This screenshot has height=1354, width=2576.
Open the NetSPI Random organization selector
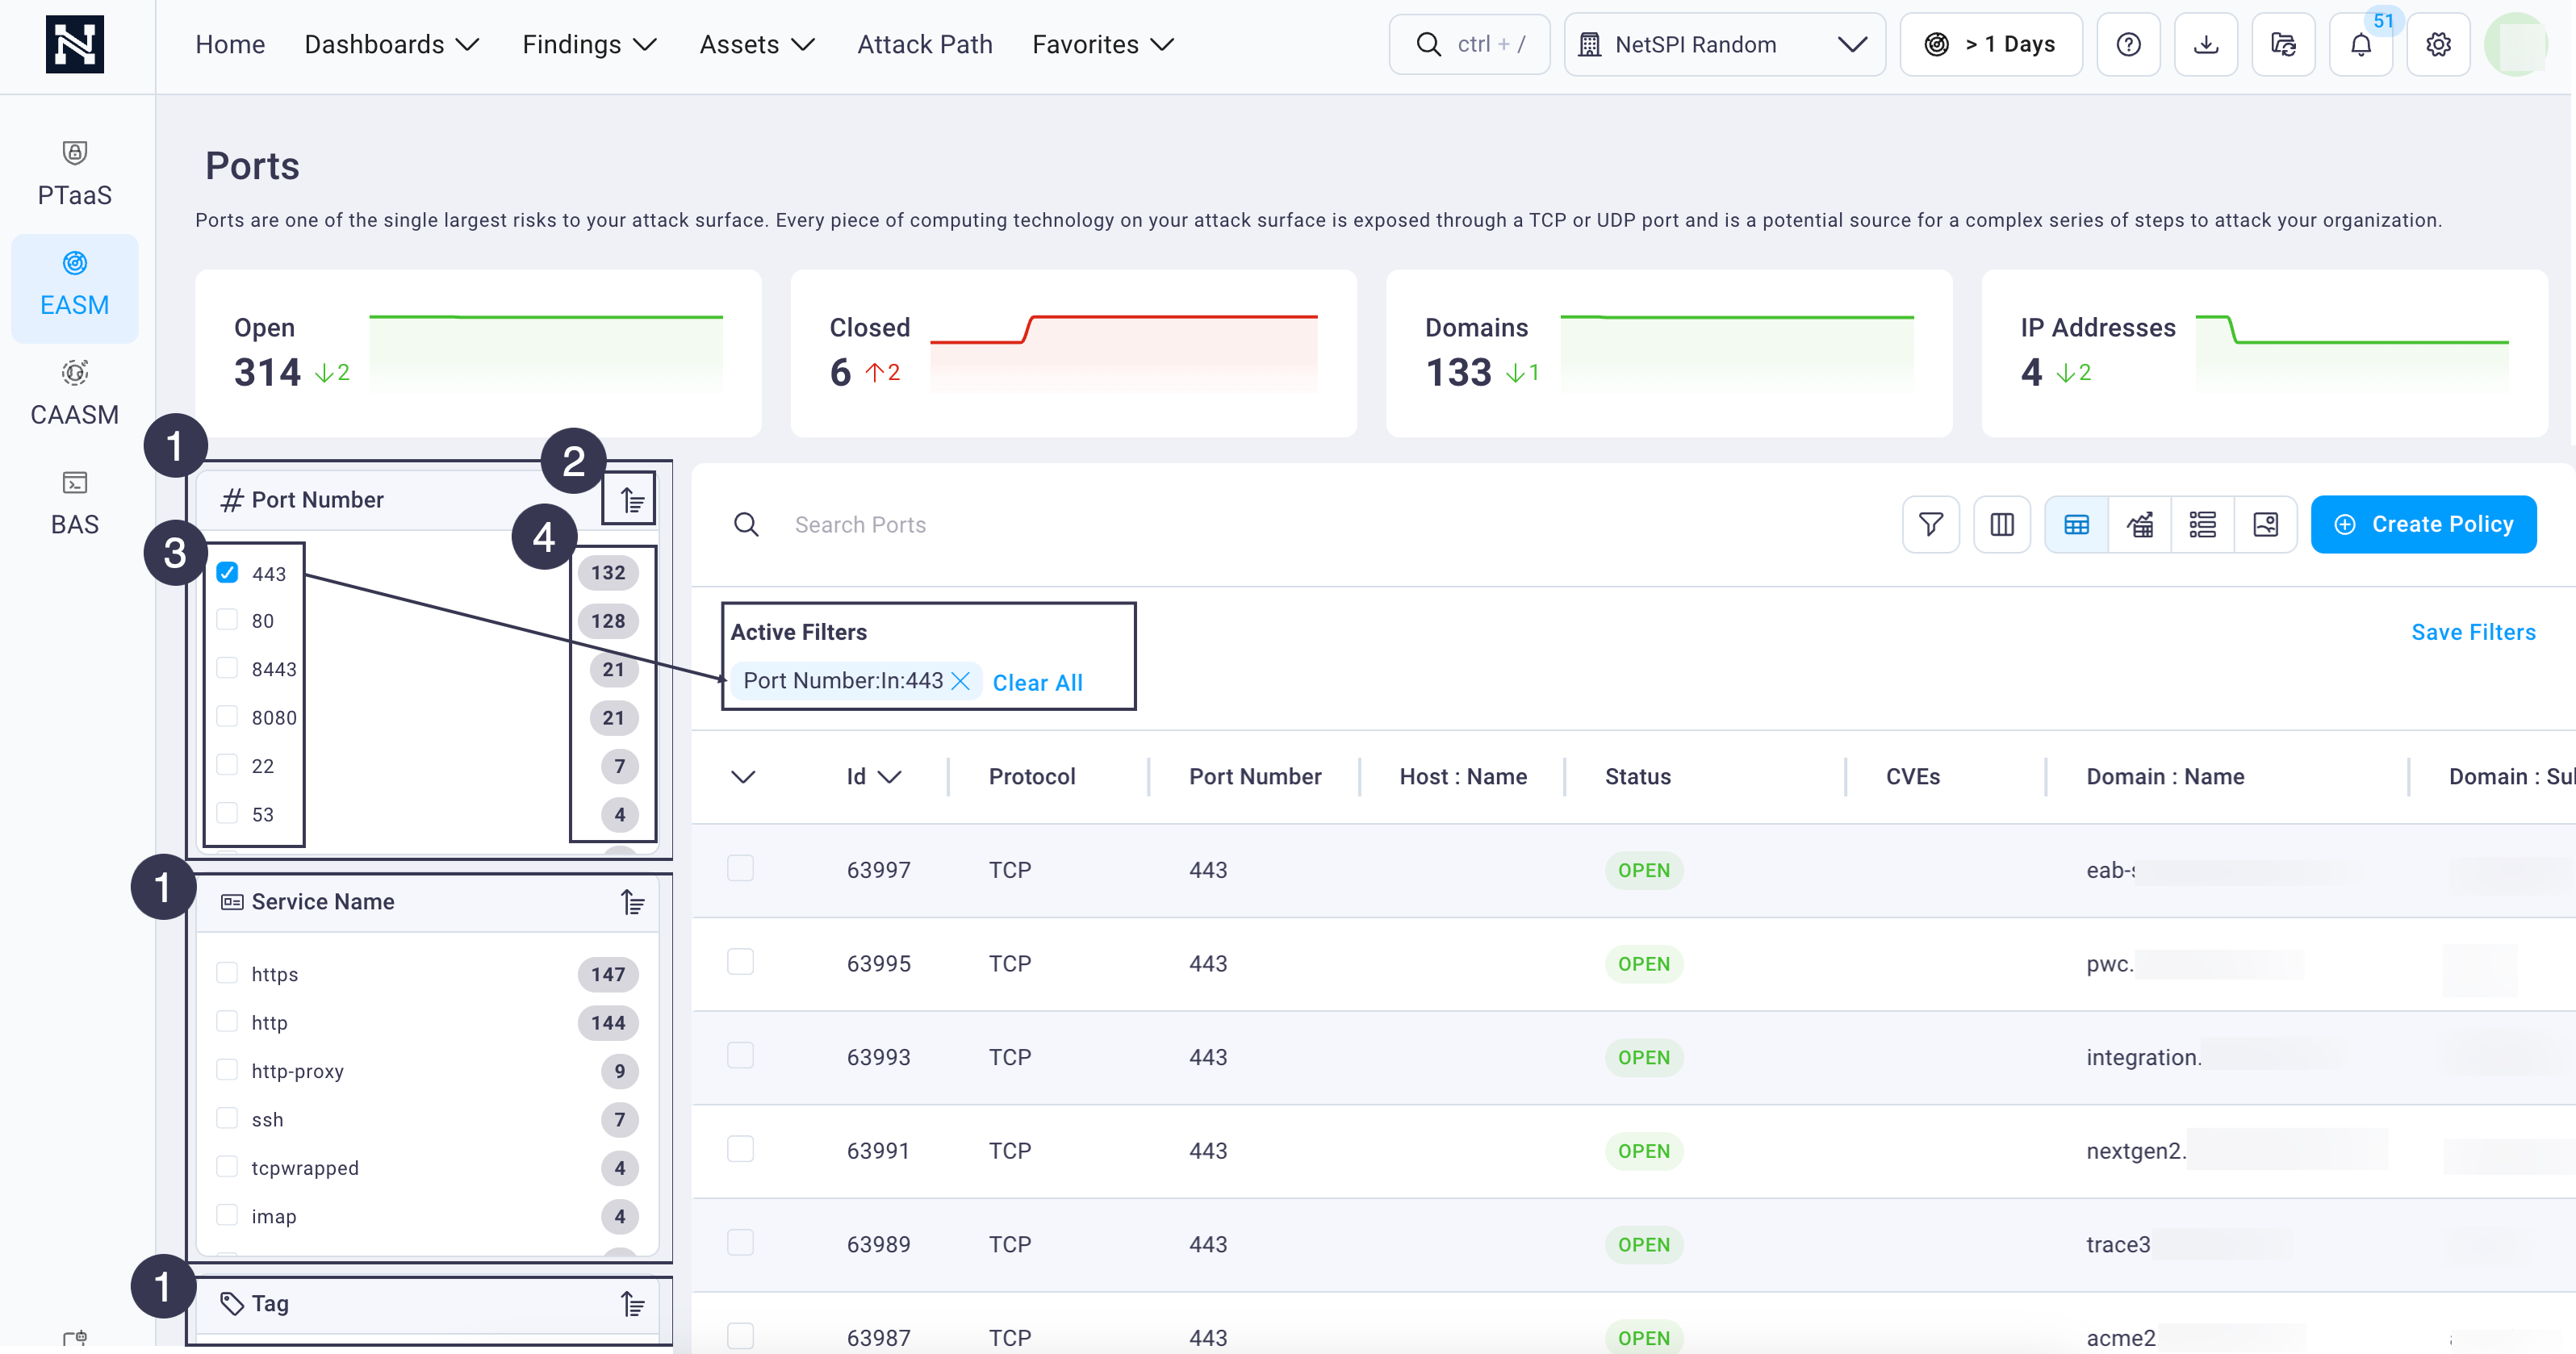[x=1725, y=44]
